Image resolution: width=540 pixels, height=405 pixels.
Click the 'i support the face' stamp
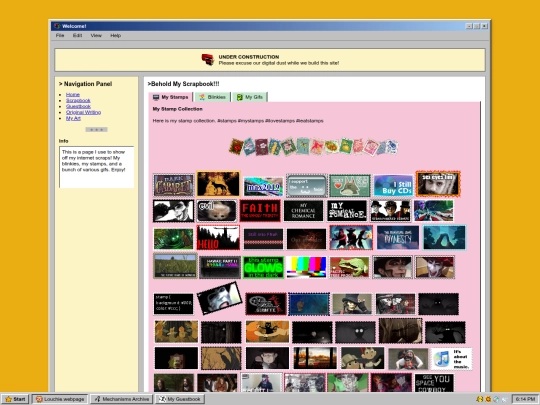(307, 186)
